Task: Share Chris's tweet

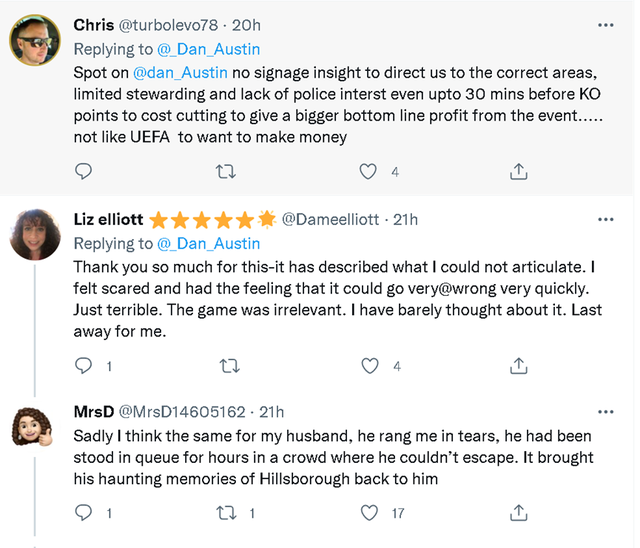Action: pyautogui.click(x=518, y=172)
